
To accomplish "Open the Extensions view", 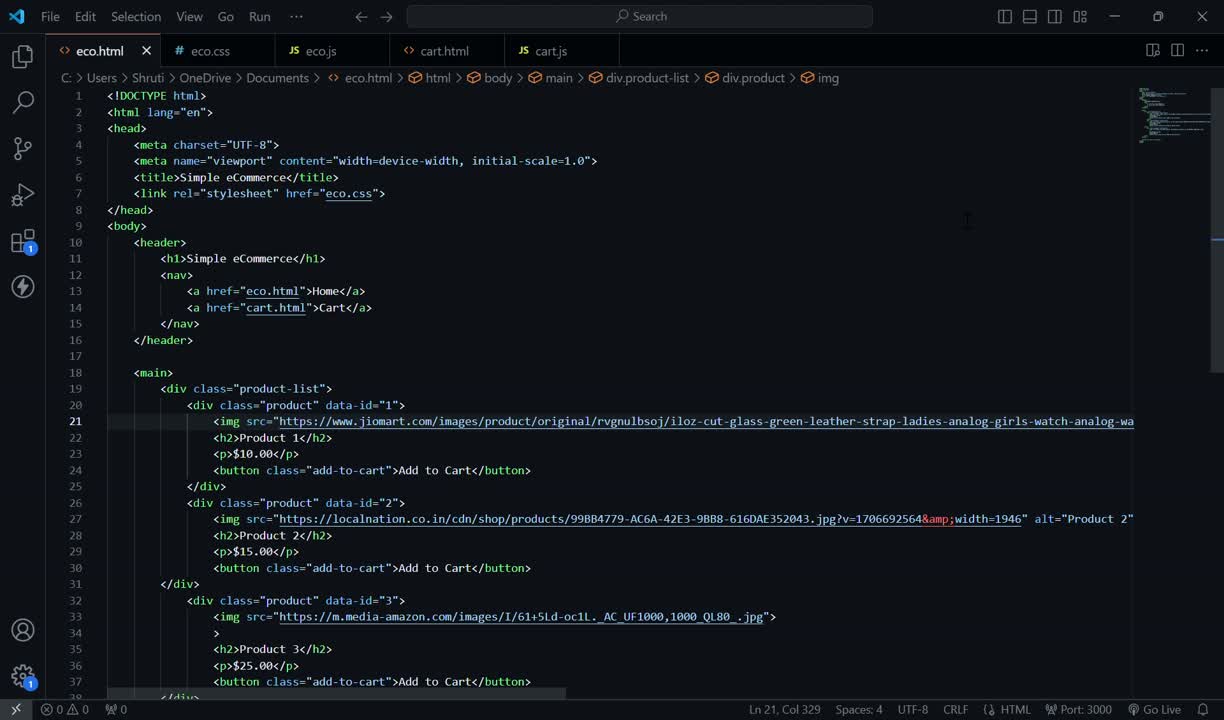I will (22, 241).
